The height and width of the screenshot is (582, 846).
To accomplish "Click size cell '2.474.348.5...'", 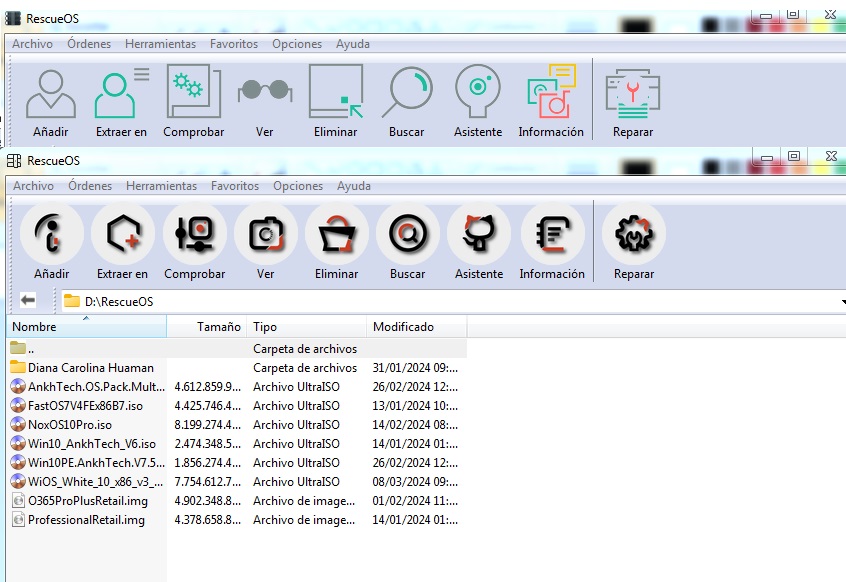I will [x=207, y=444].
